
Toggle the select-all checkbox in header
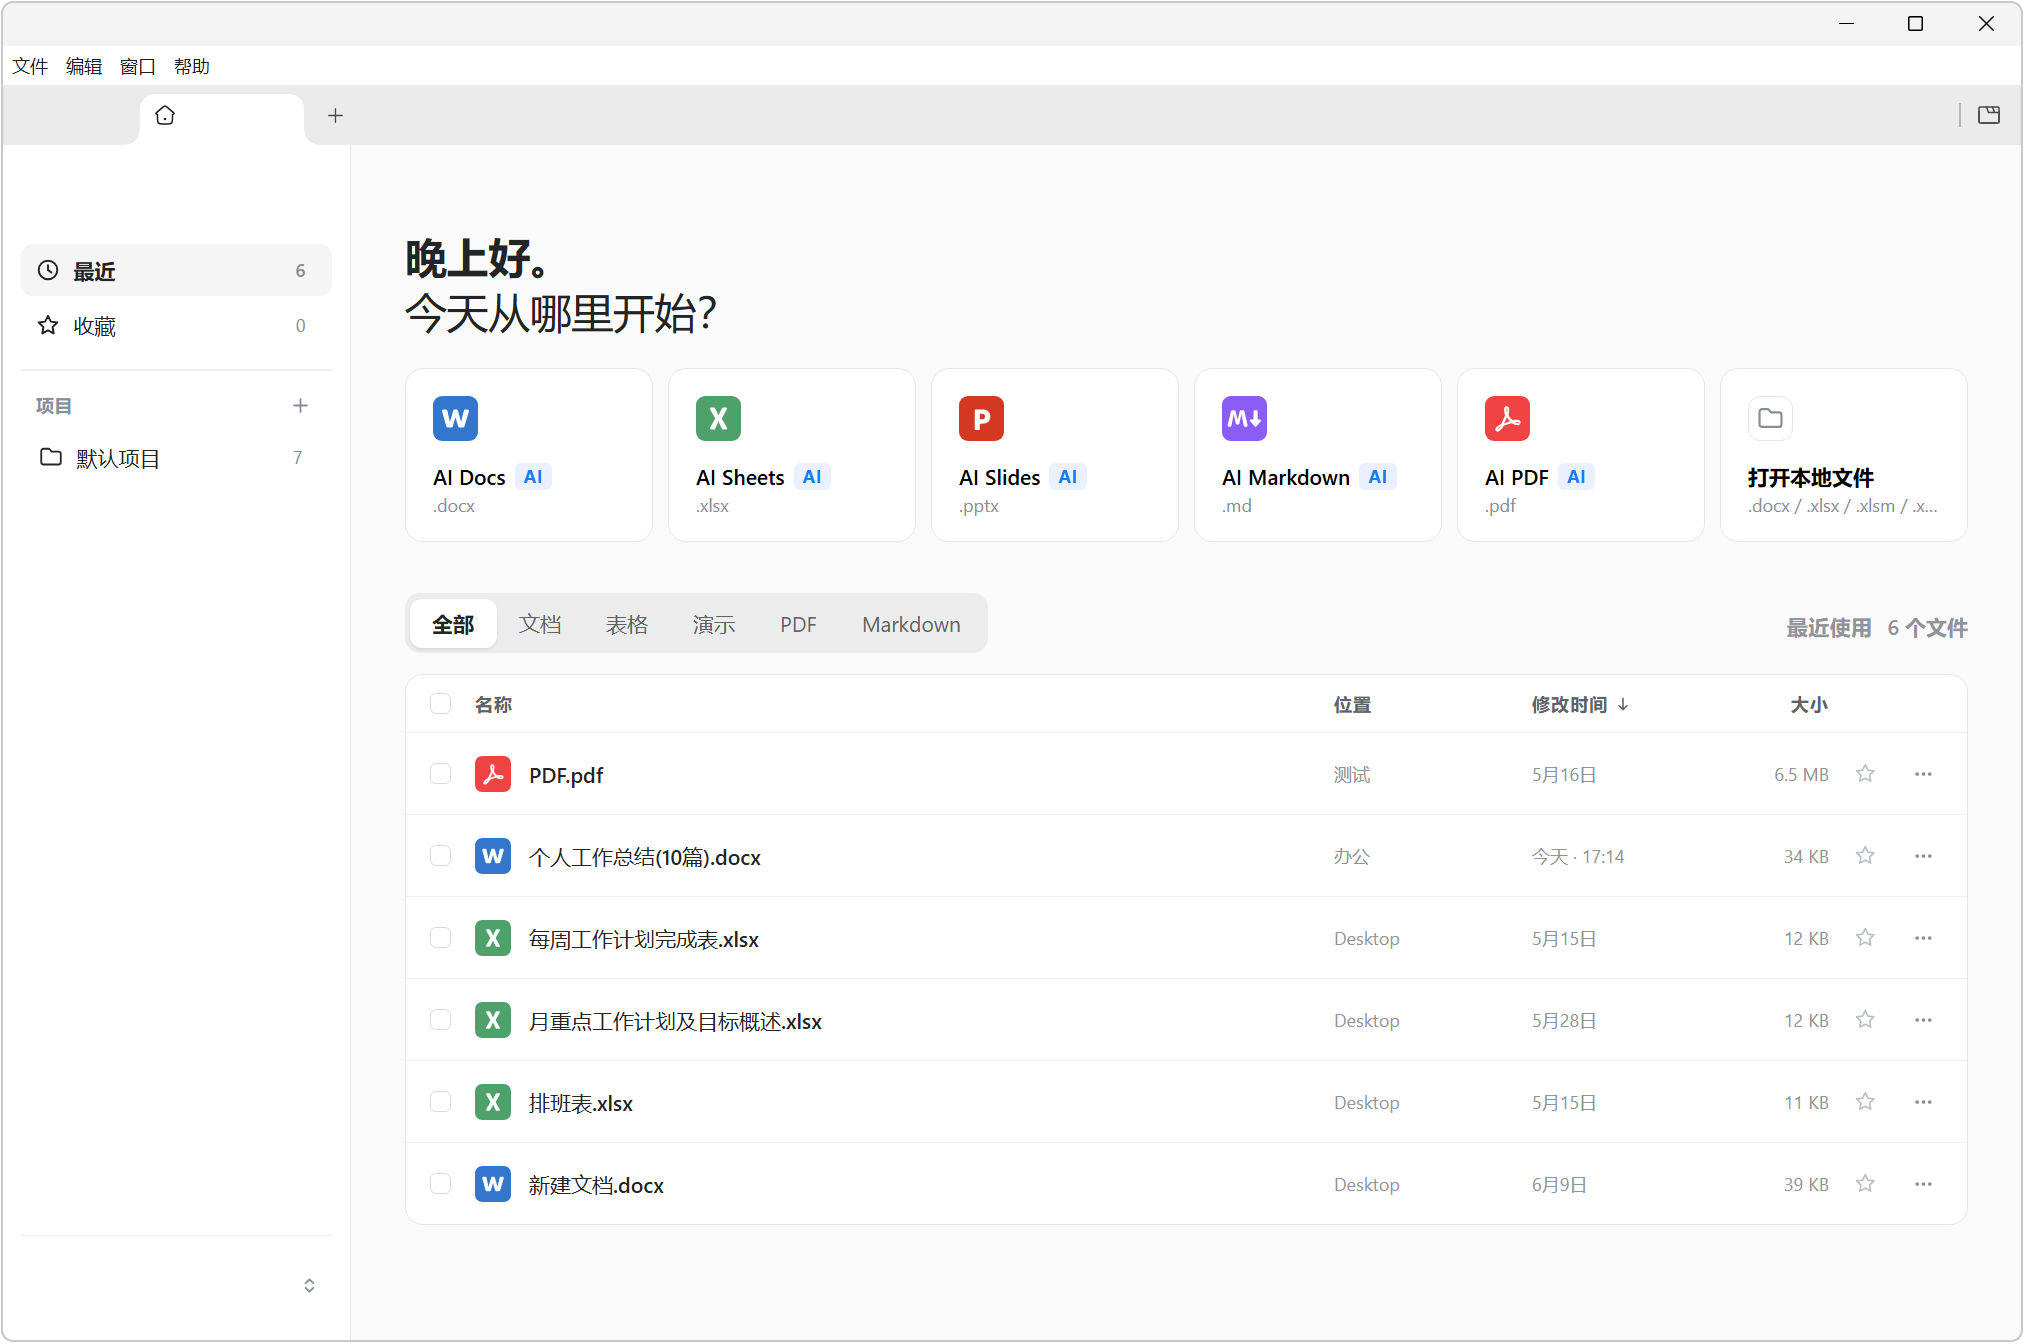[440, 704]
